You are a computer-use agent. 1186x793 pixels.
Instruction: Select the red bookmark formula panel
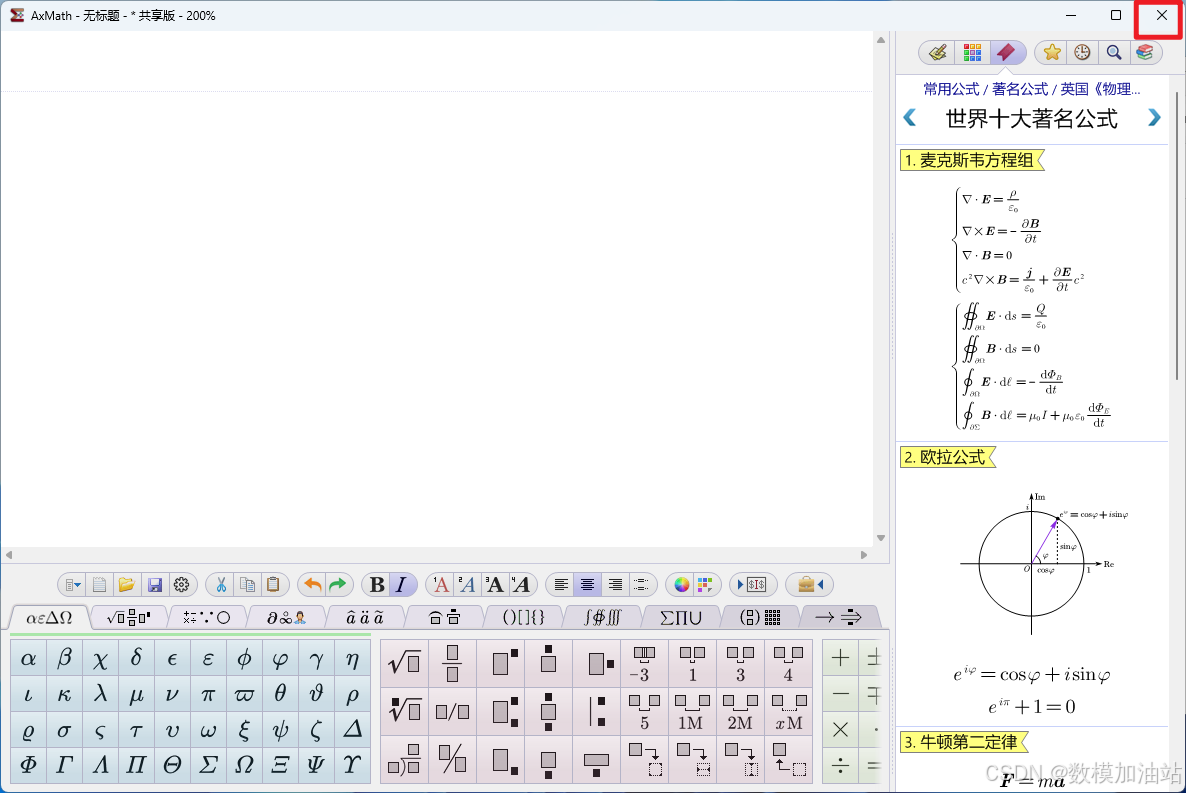pyautogui.click(x=1006, y=52)
